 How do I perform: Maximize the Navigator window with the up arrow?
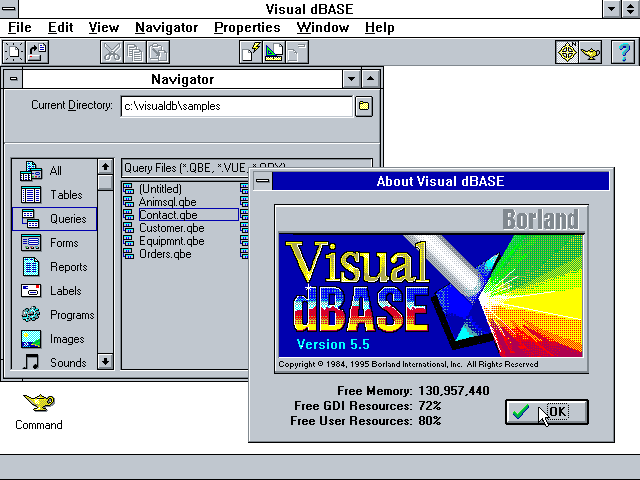(371, 79)
